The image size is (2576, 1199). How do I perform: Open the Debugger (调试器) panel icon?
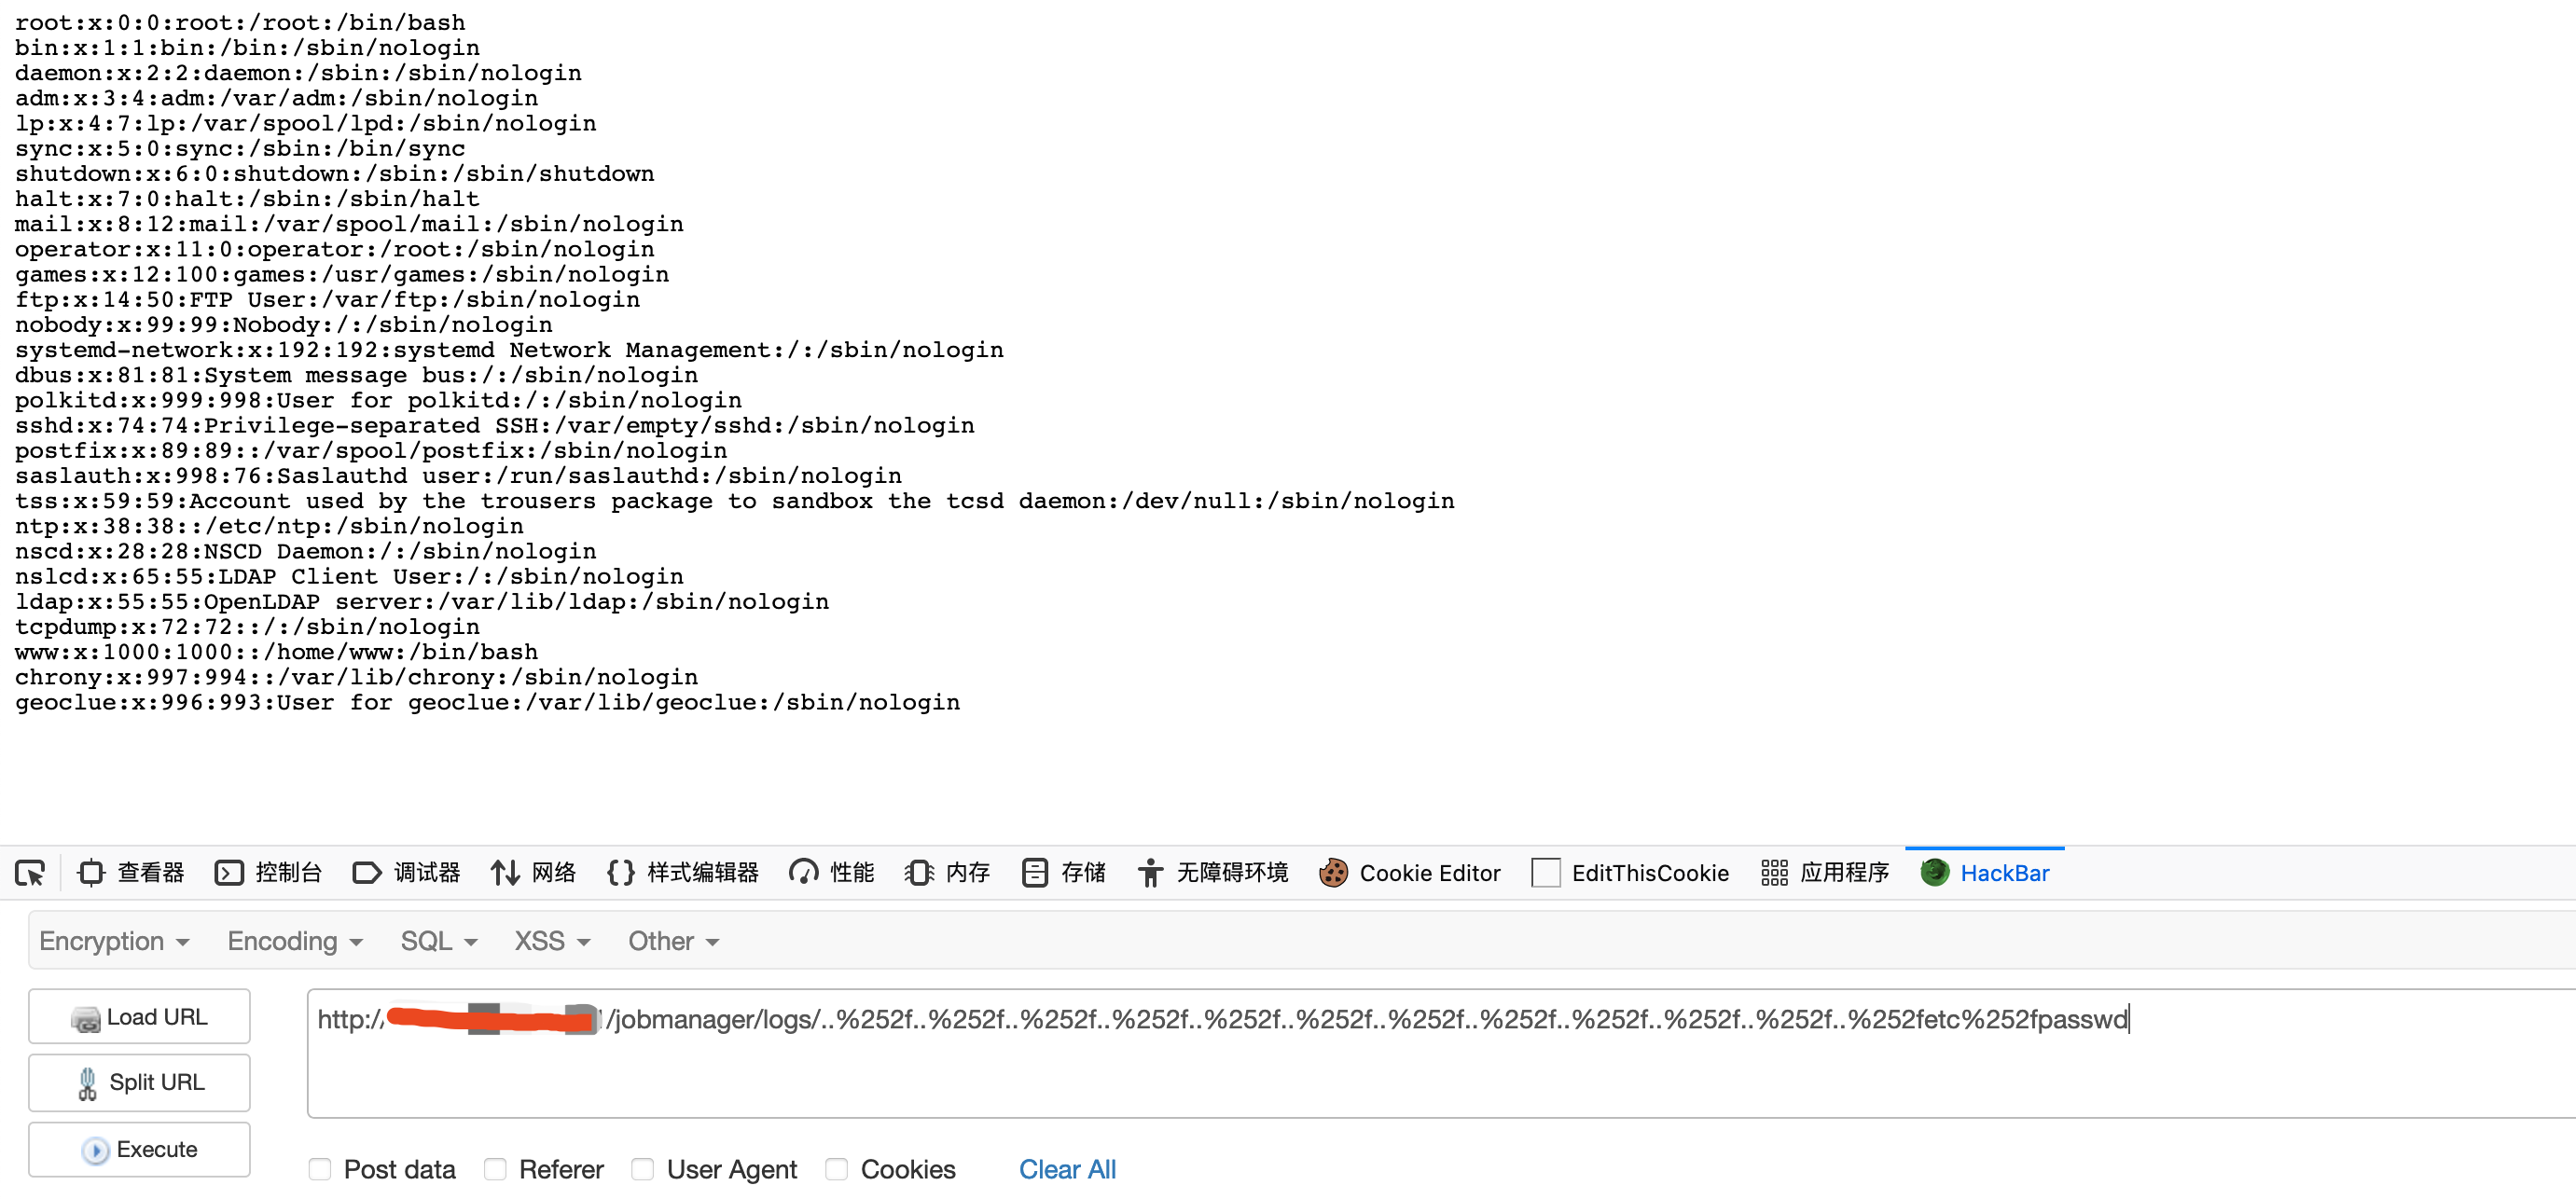coord(367,873)
